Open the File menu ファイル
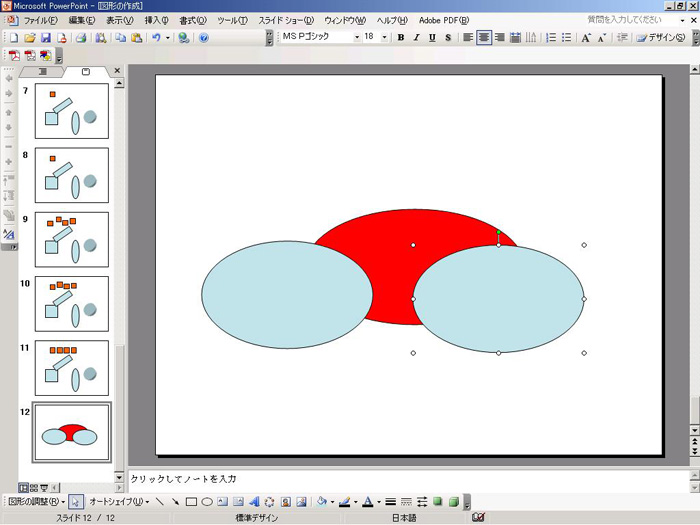 point(41,21)
